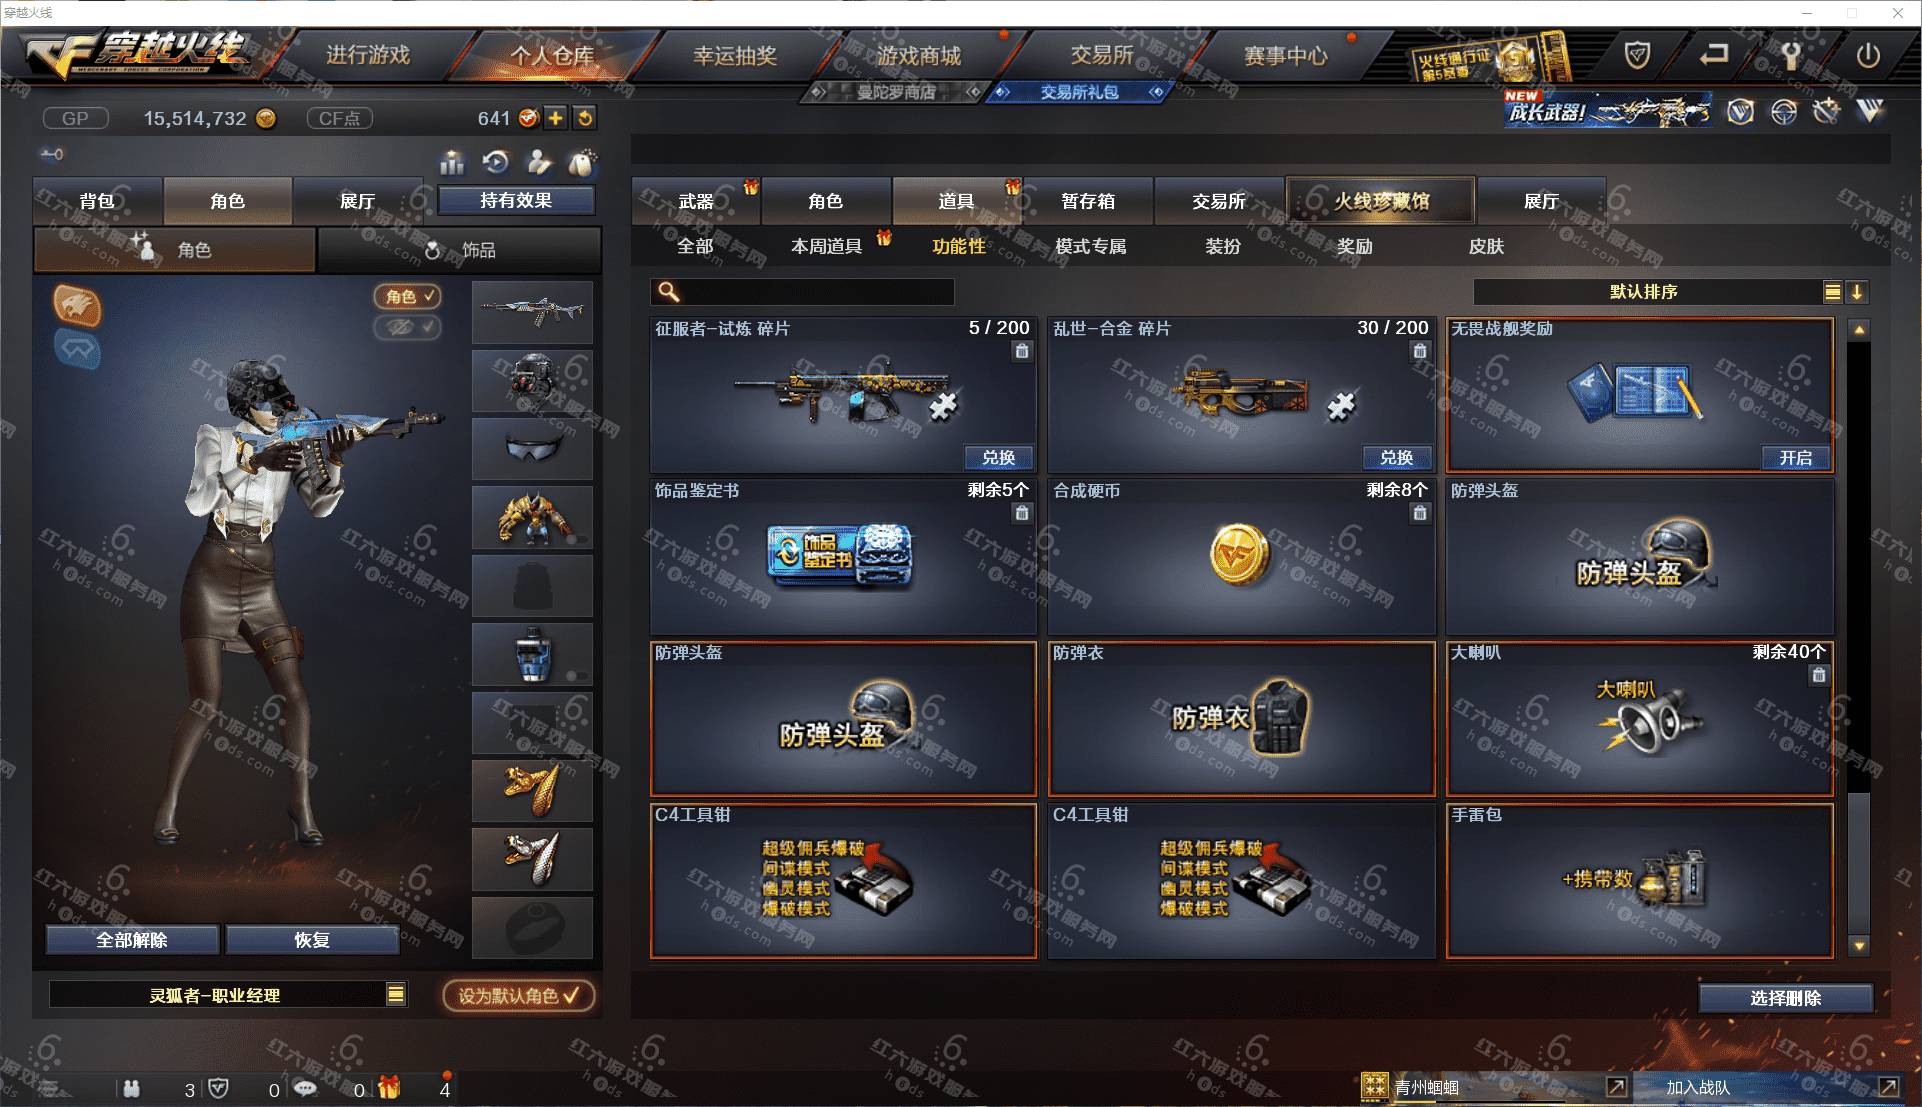Image resolution: width=1922 pixels, height=1107 pixels.
Task: Click the search magnifier icon
Action: [x=668, y=291]
